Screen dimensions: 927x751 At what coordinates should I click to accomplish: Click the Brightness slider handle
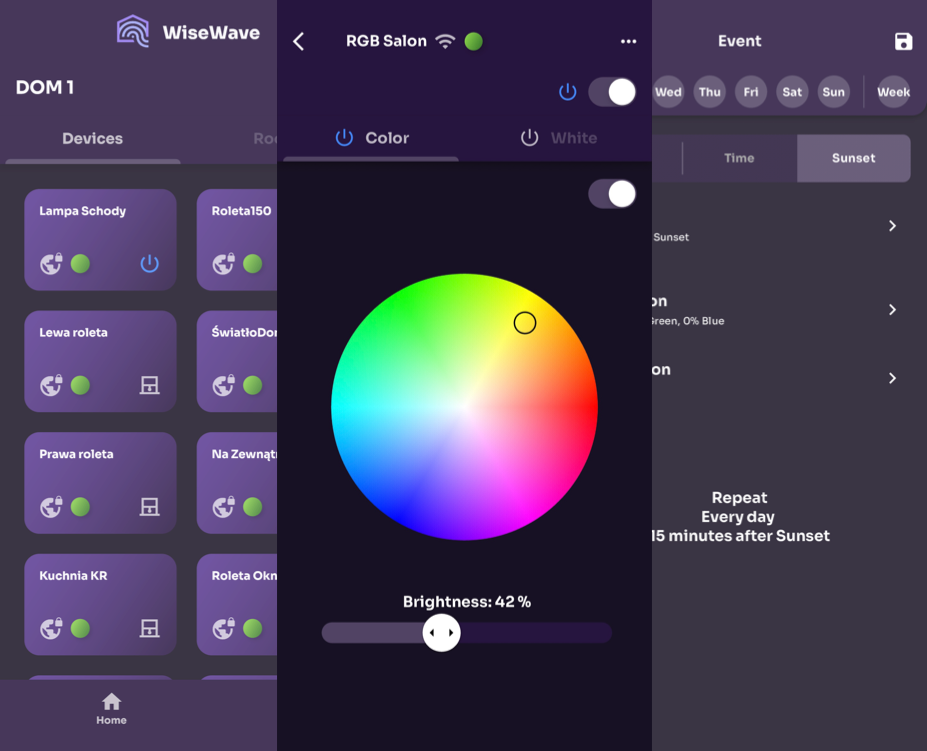click(x=441, y=633)
